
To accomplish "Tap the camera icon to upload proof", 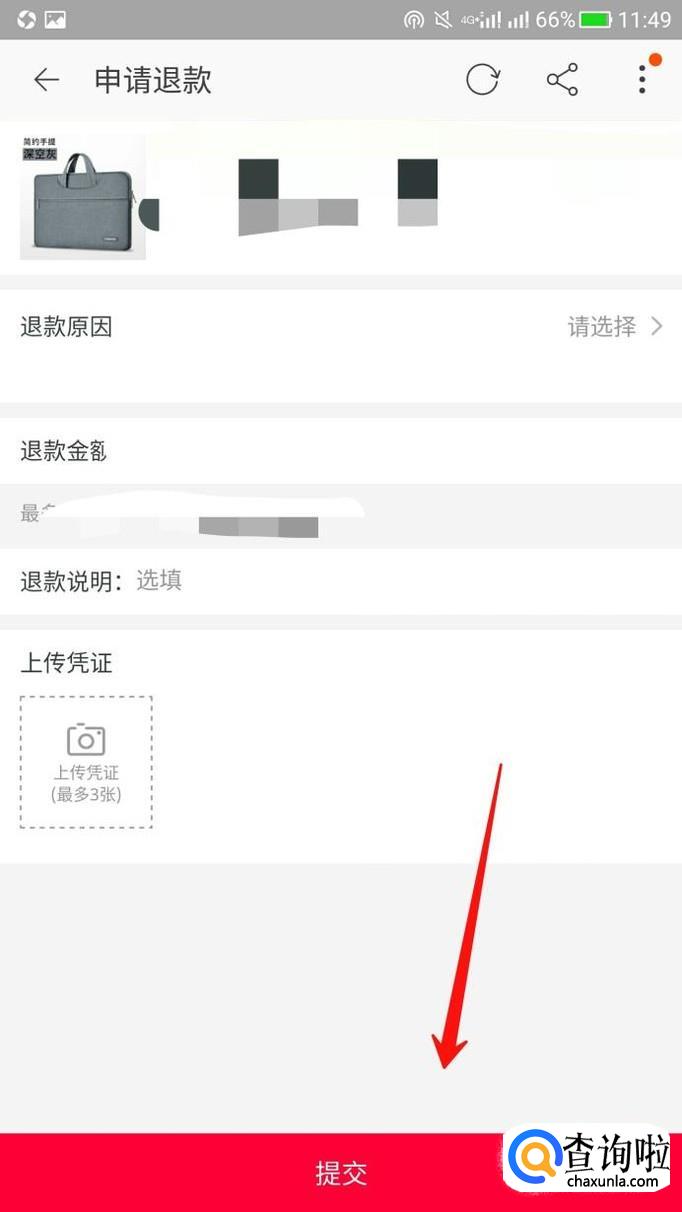I will [x=86, y=739].
